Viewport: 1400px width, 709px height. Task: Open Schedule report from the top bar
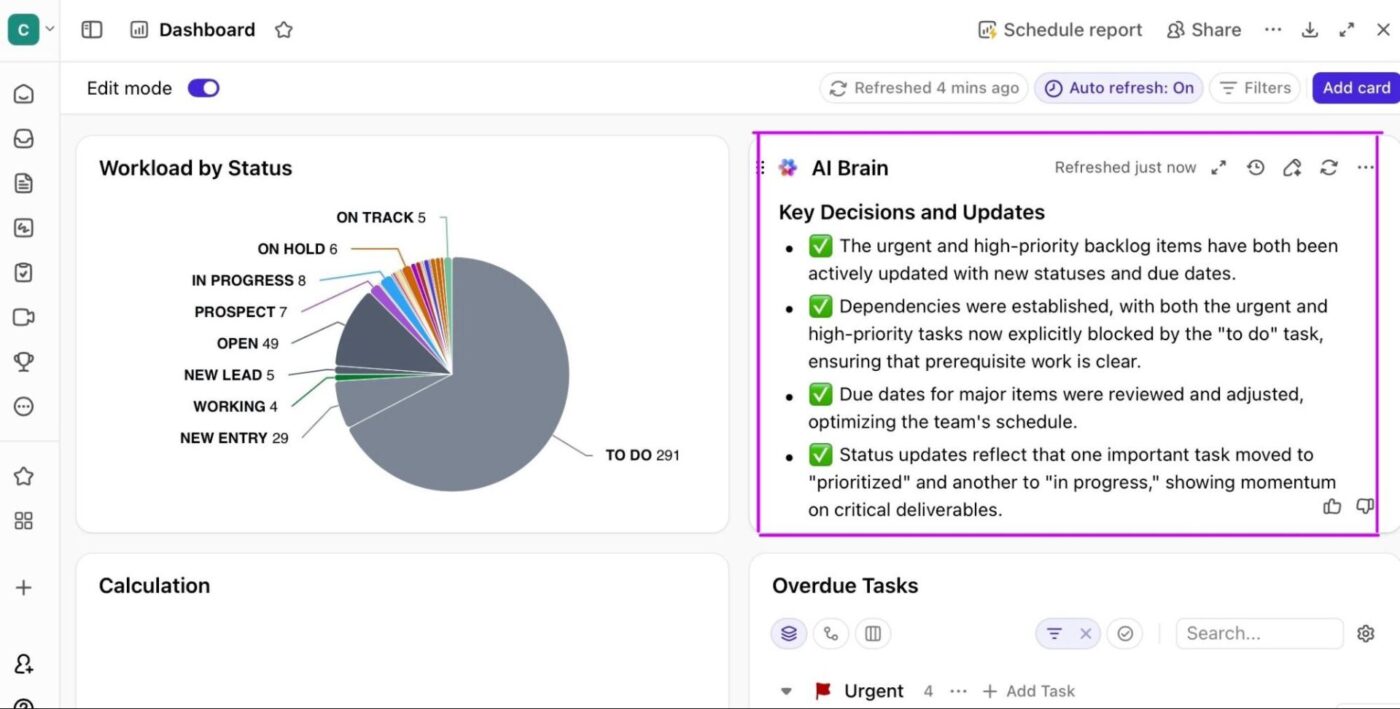(x=1059, y=29)
